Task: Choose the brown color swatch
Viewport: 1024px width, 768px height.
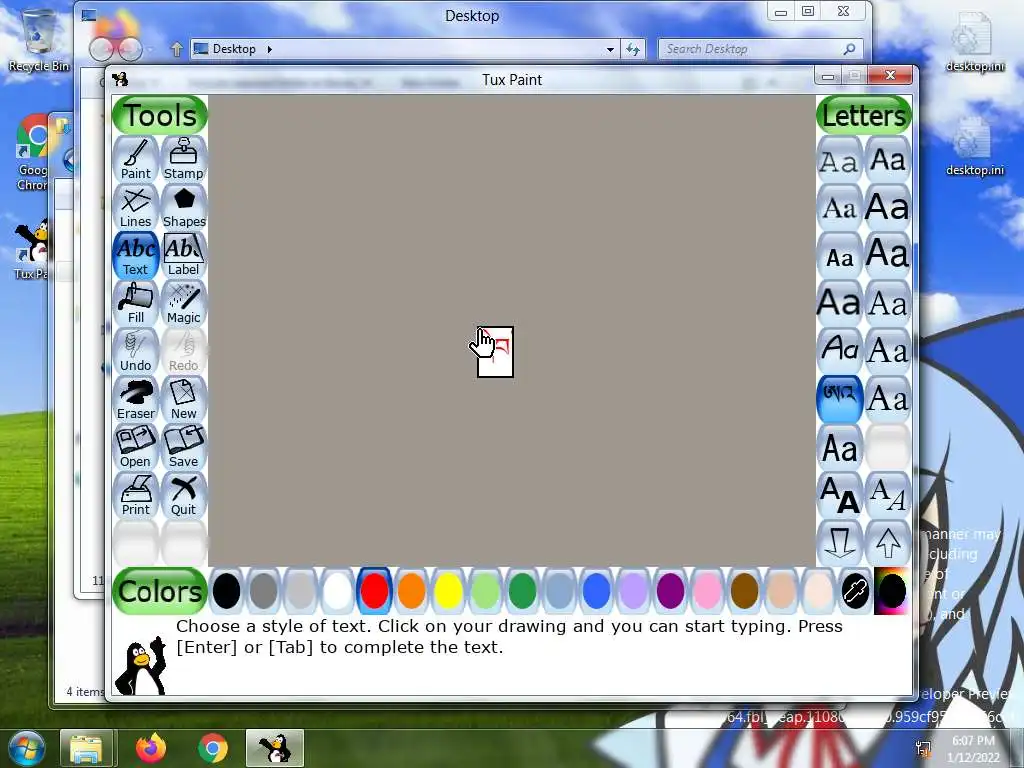Action: [744, 591]
